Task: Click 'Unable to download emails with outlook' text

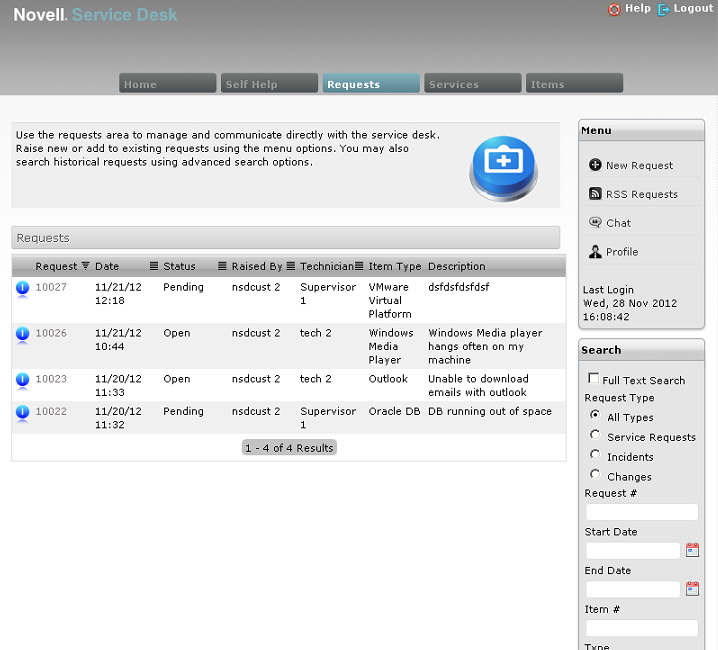Action: [478, 386]
